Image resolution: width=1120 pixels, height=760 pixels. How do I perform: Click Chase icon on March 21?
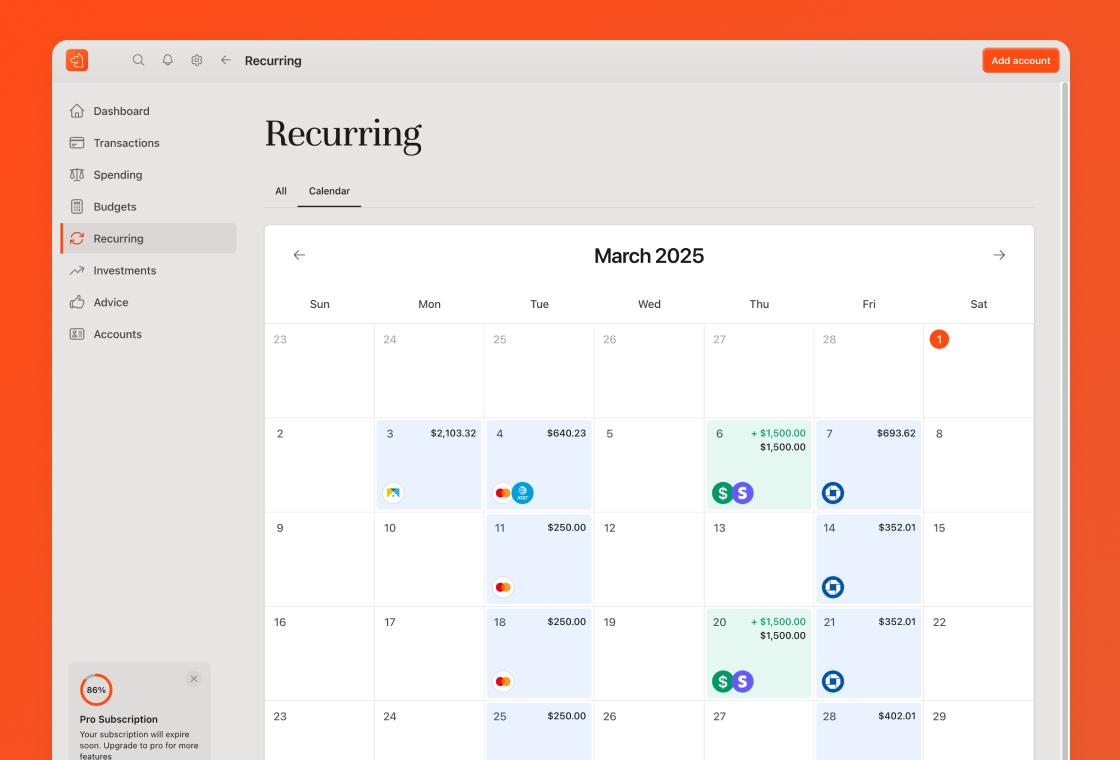(833, 681)
